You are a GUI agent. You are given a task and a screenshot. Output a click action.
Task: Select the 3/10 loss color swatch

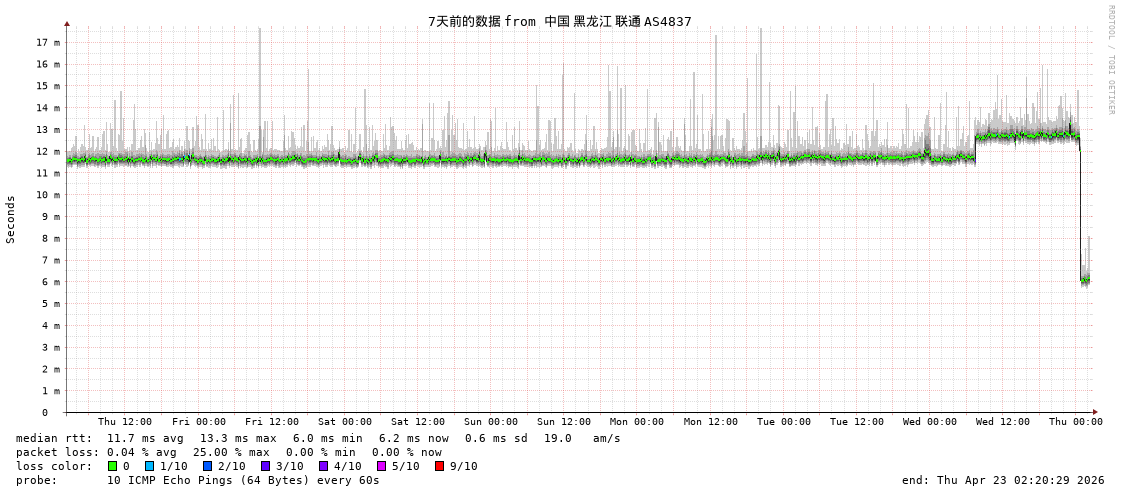(x=265, y=466)
